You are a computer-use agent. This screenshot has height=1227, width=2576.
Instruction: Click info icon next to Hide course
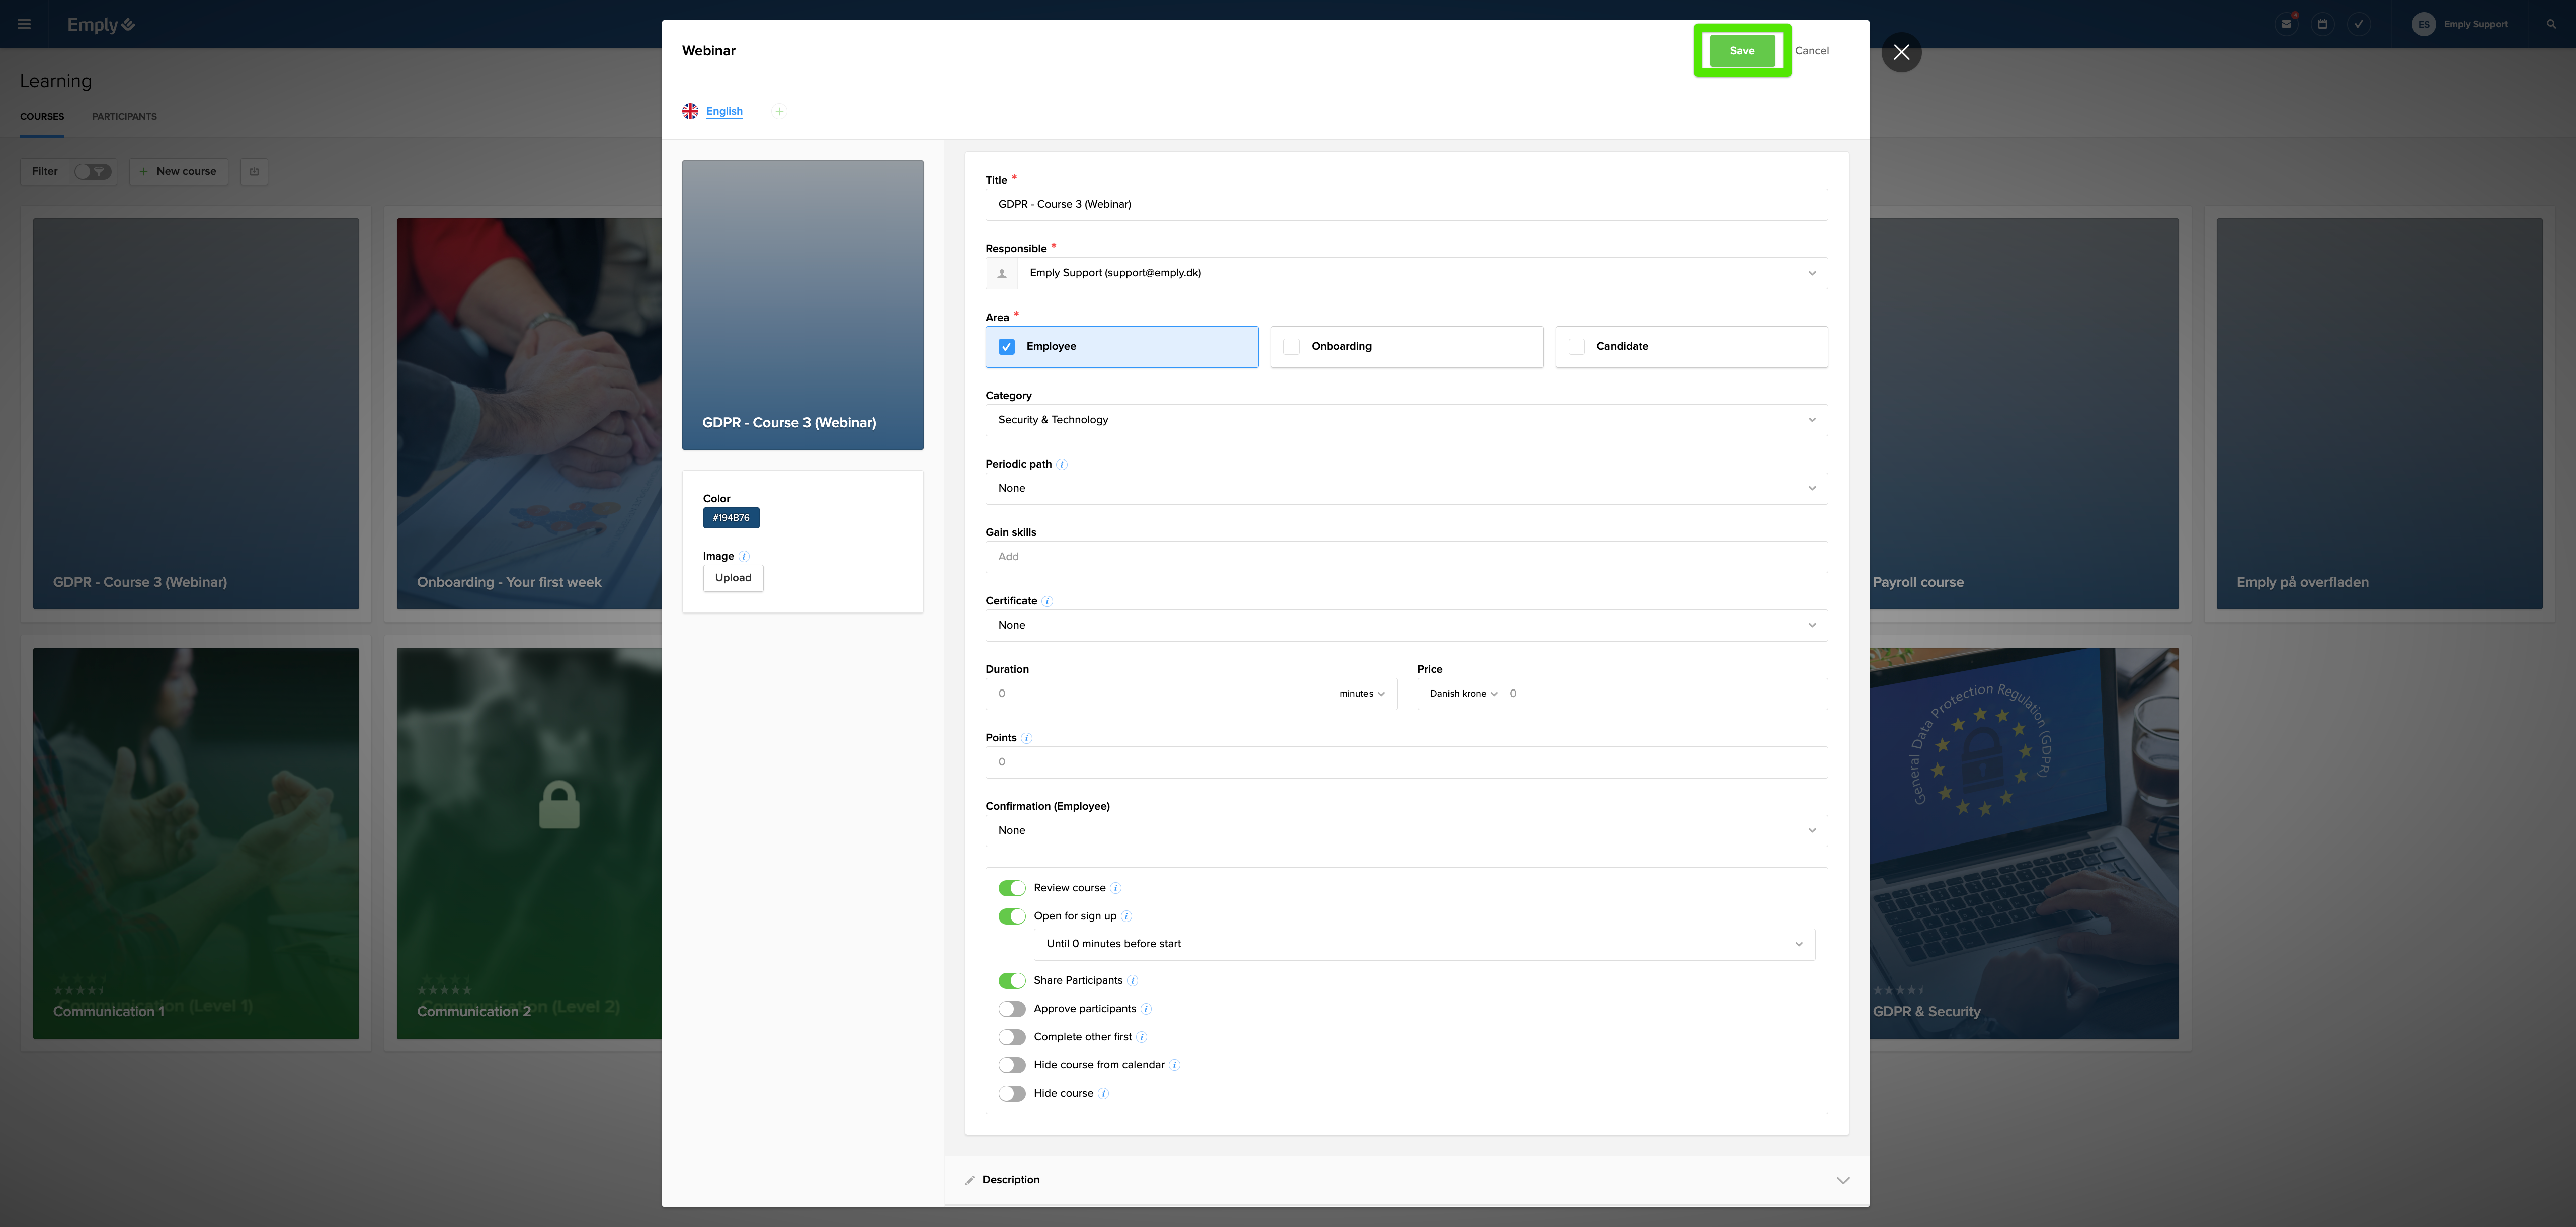1103,1093
